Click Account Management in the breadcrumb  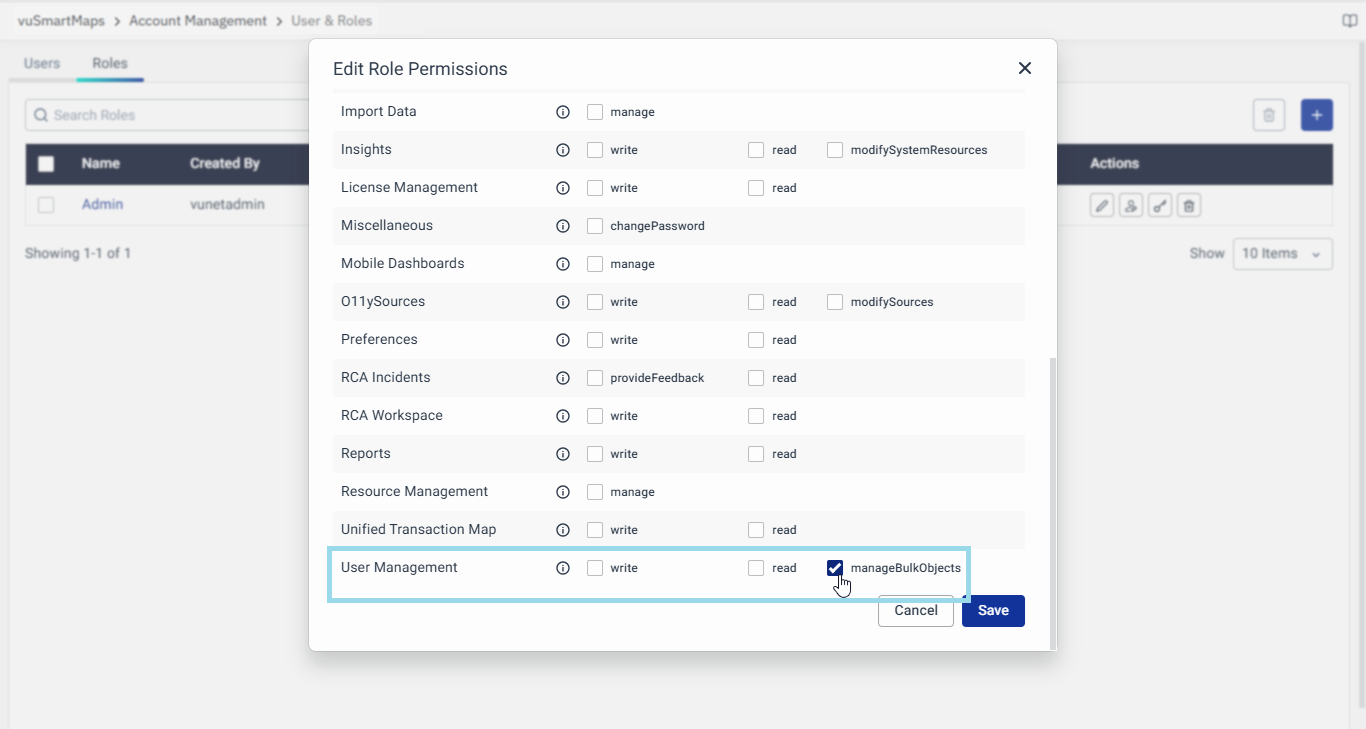click(x=198, y=21)
